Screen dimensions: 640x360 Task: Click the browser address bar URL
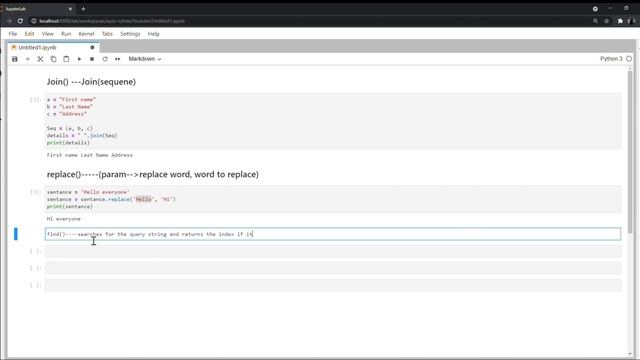(112, 21)
